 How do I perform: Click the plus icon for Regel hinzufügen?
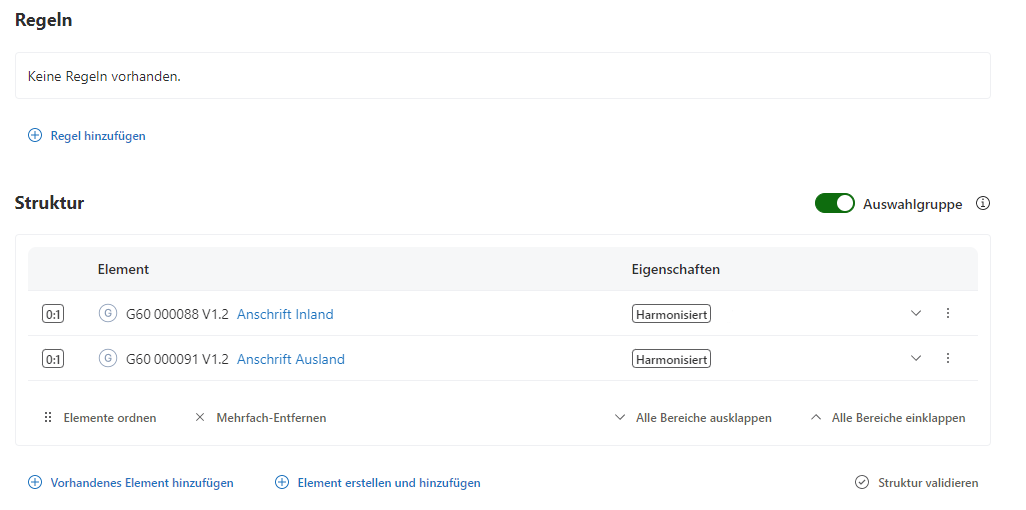click(x=35, y=136)
